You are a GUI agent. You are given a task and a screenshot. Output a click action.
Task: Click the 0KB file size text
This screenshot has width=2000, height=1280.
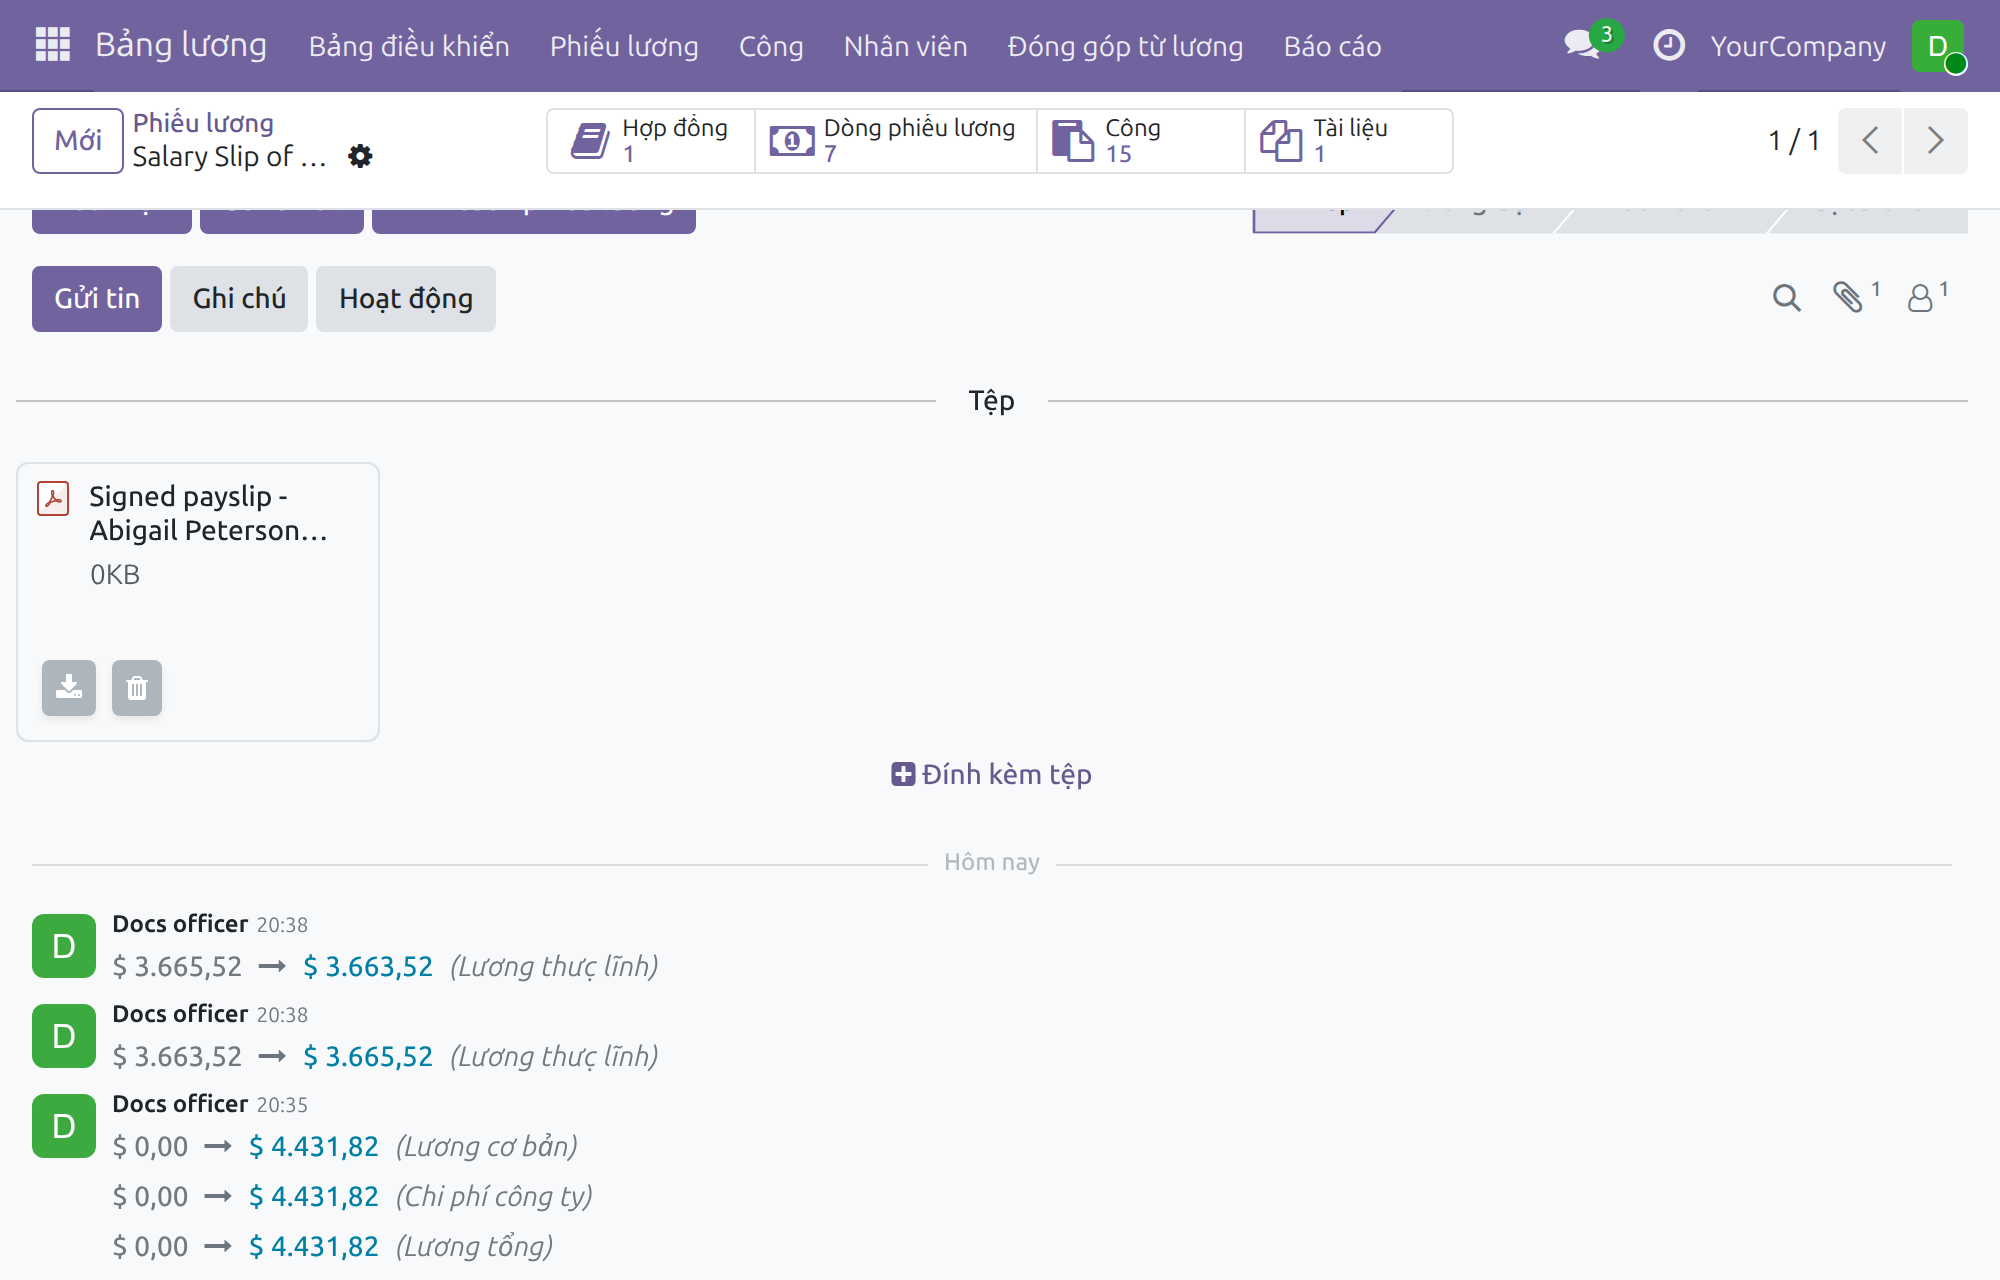coord(115,575)
